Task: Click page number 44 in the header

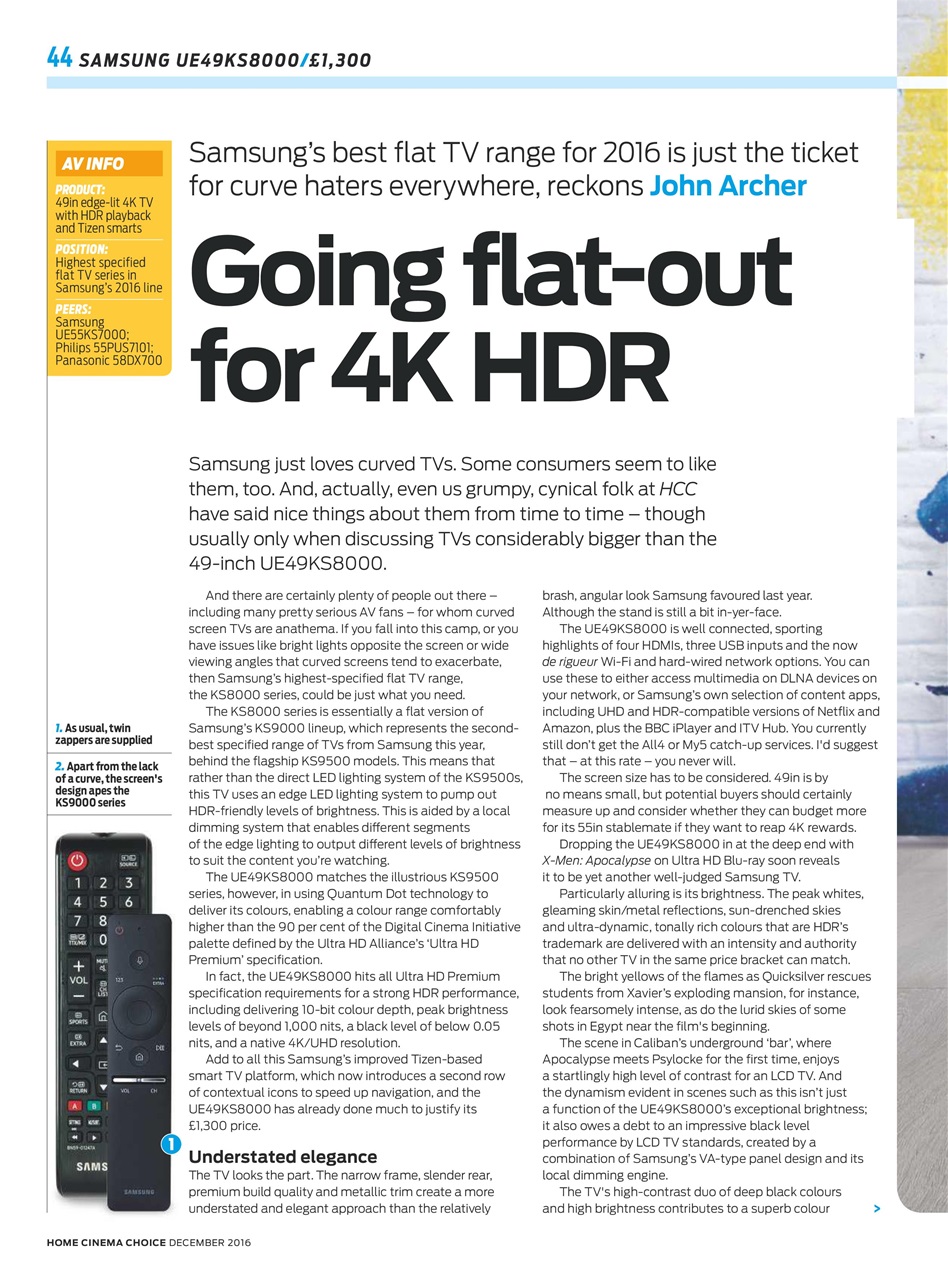Action: point(59,58)
